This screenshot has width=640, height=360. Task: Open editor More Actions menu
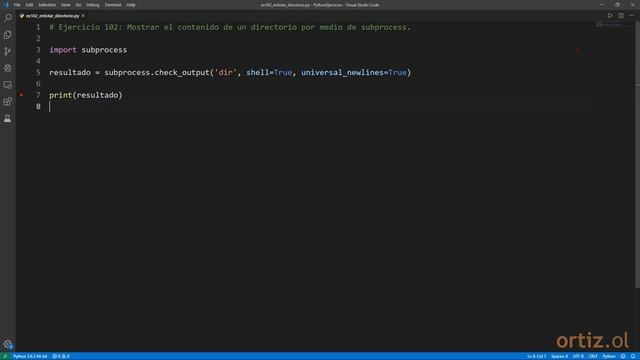point(631,16)
